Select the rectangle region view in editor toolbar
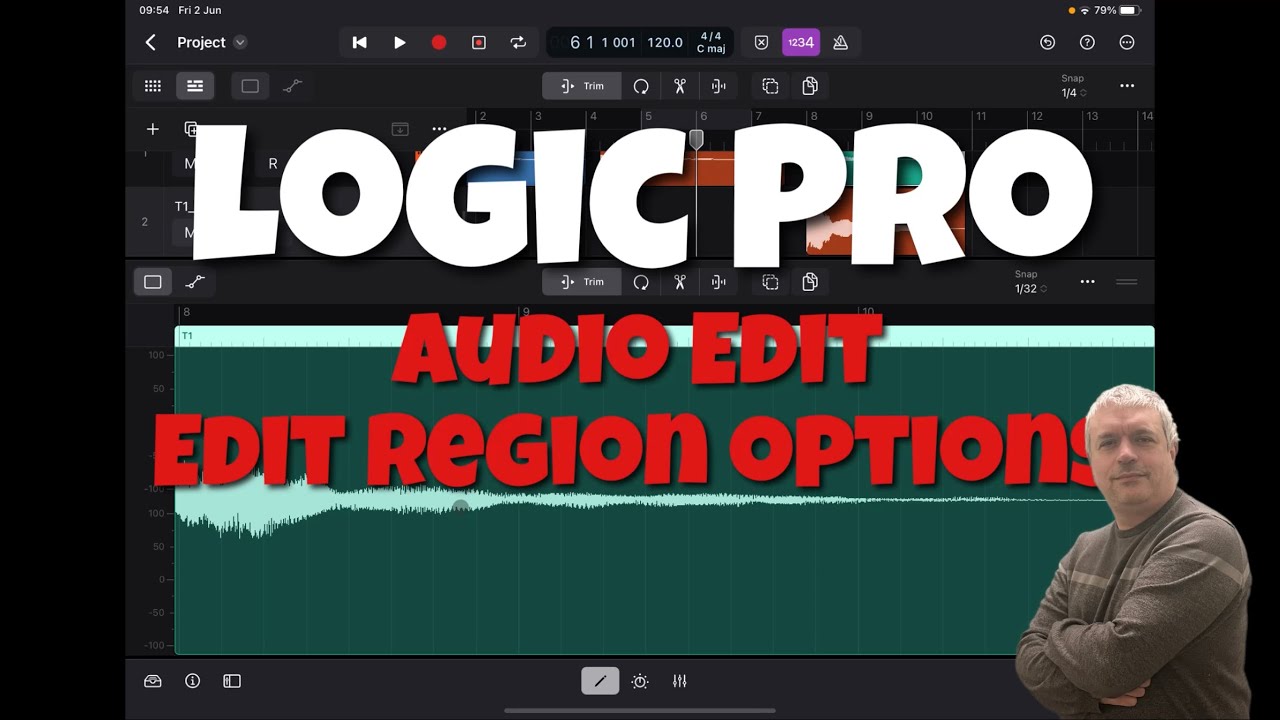1280x720 pixels. (x=153, y=282)
